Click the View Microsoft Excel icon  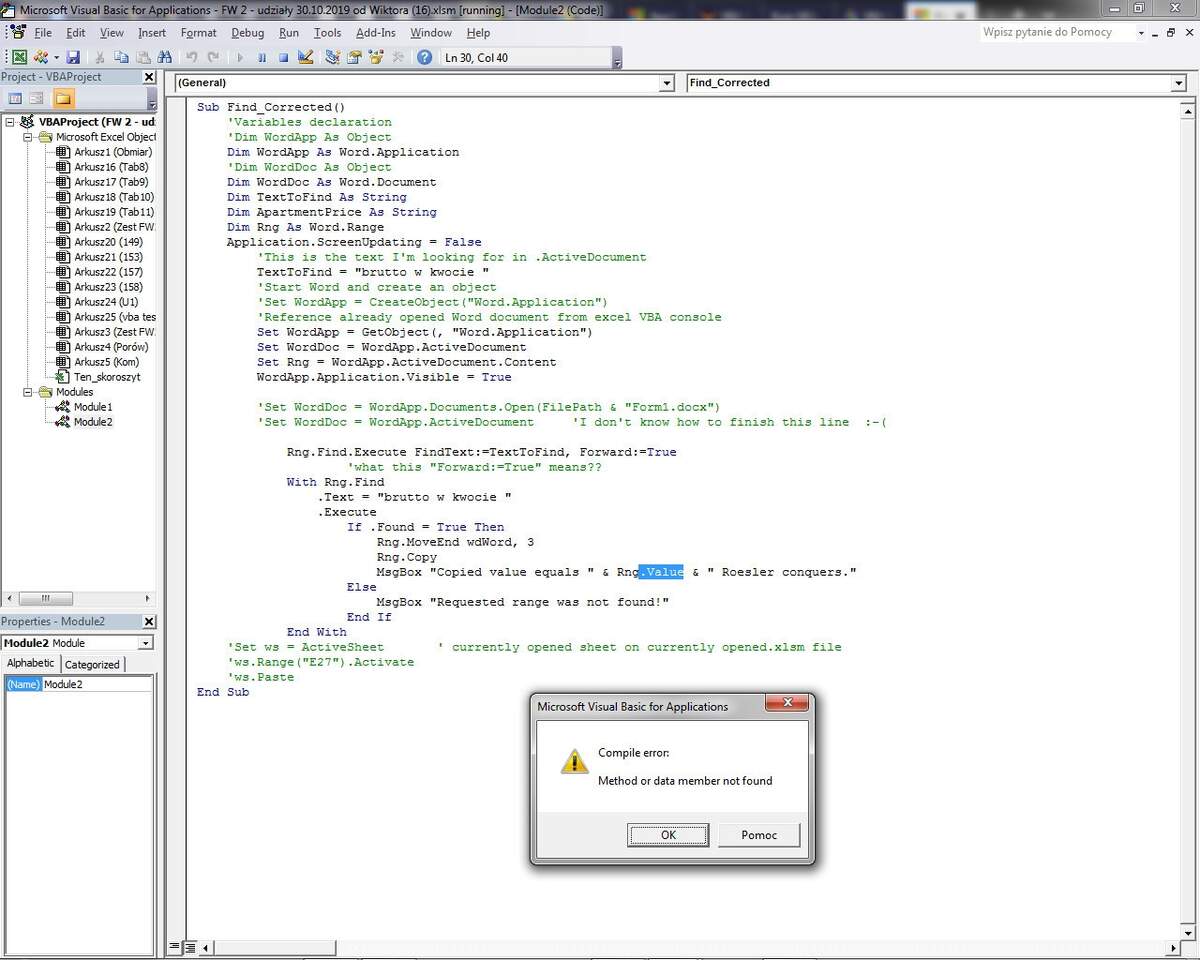click(x=19, y=58)
